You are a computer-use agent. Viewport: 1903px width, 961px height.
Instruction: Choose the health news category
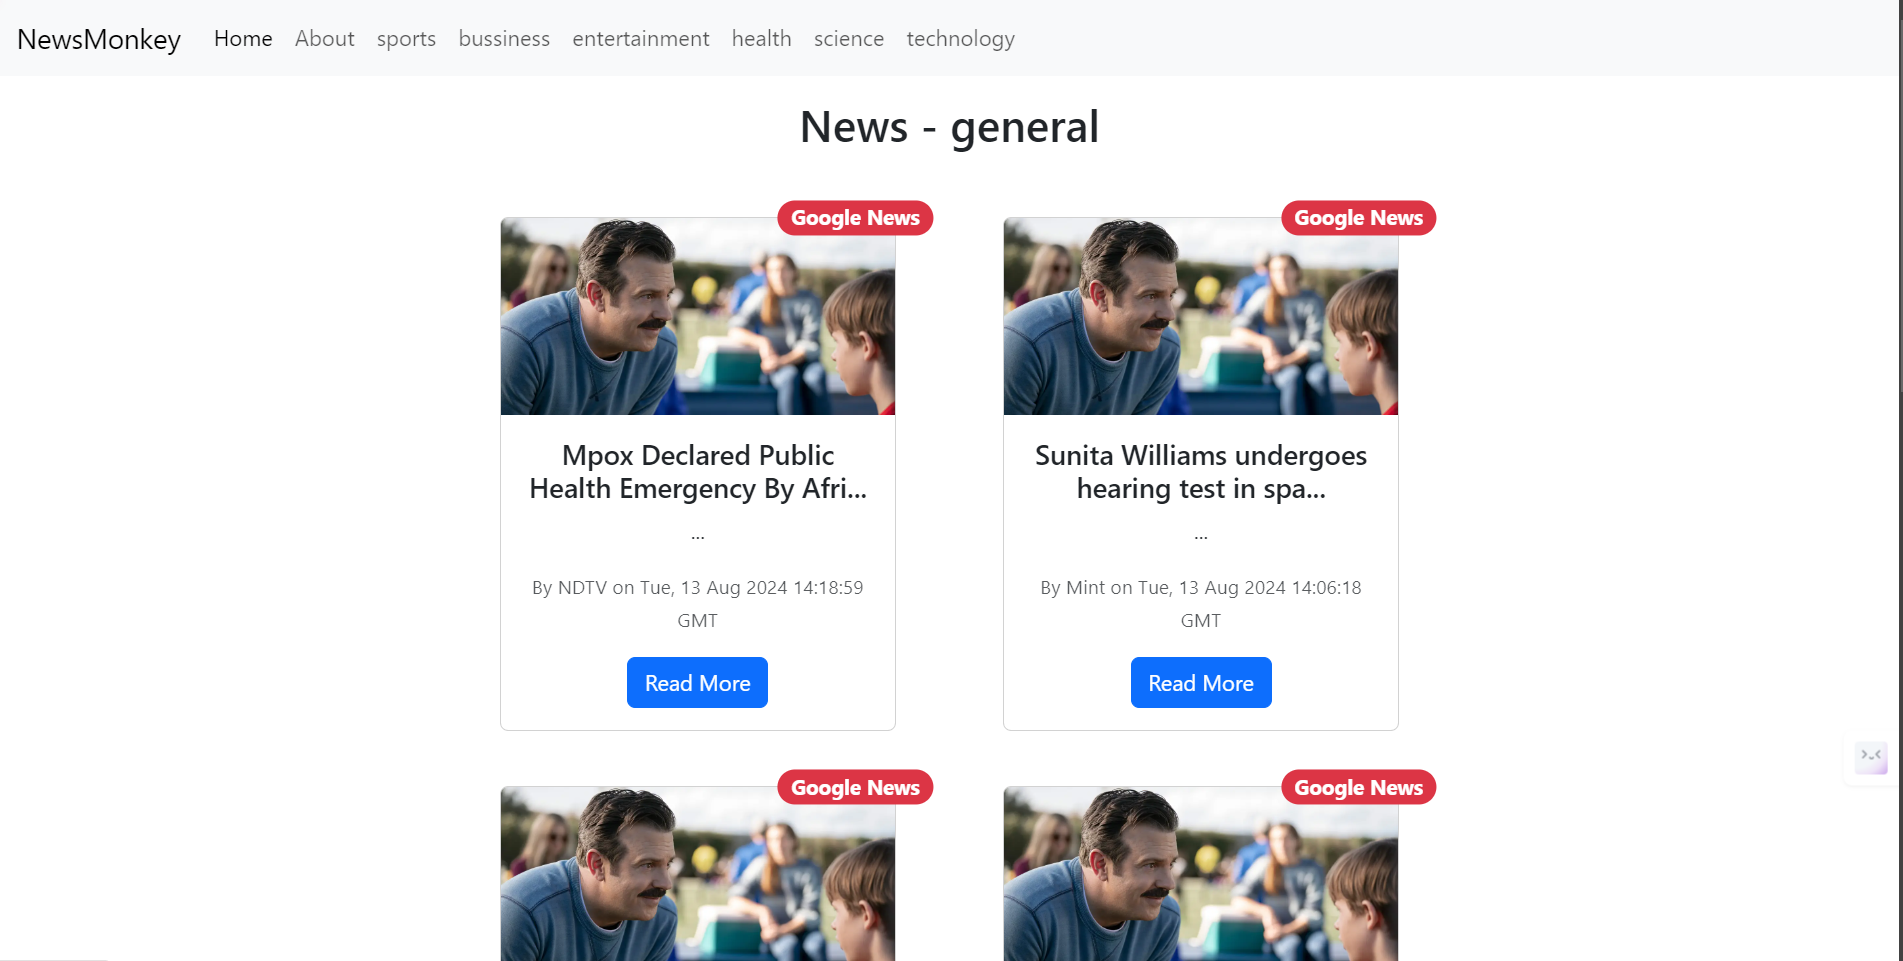762,38
